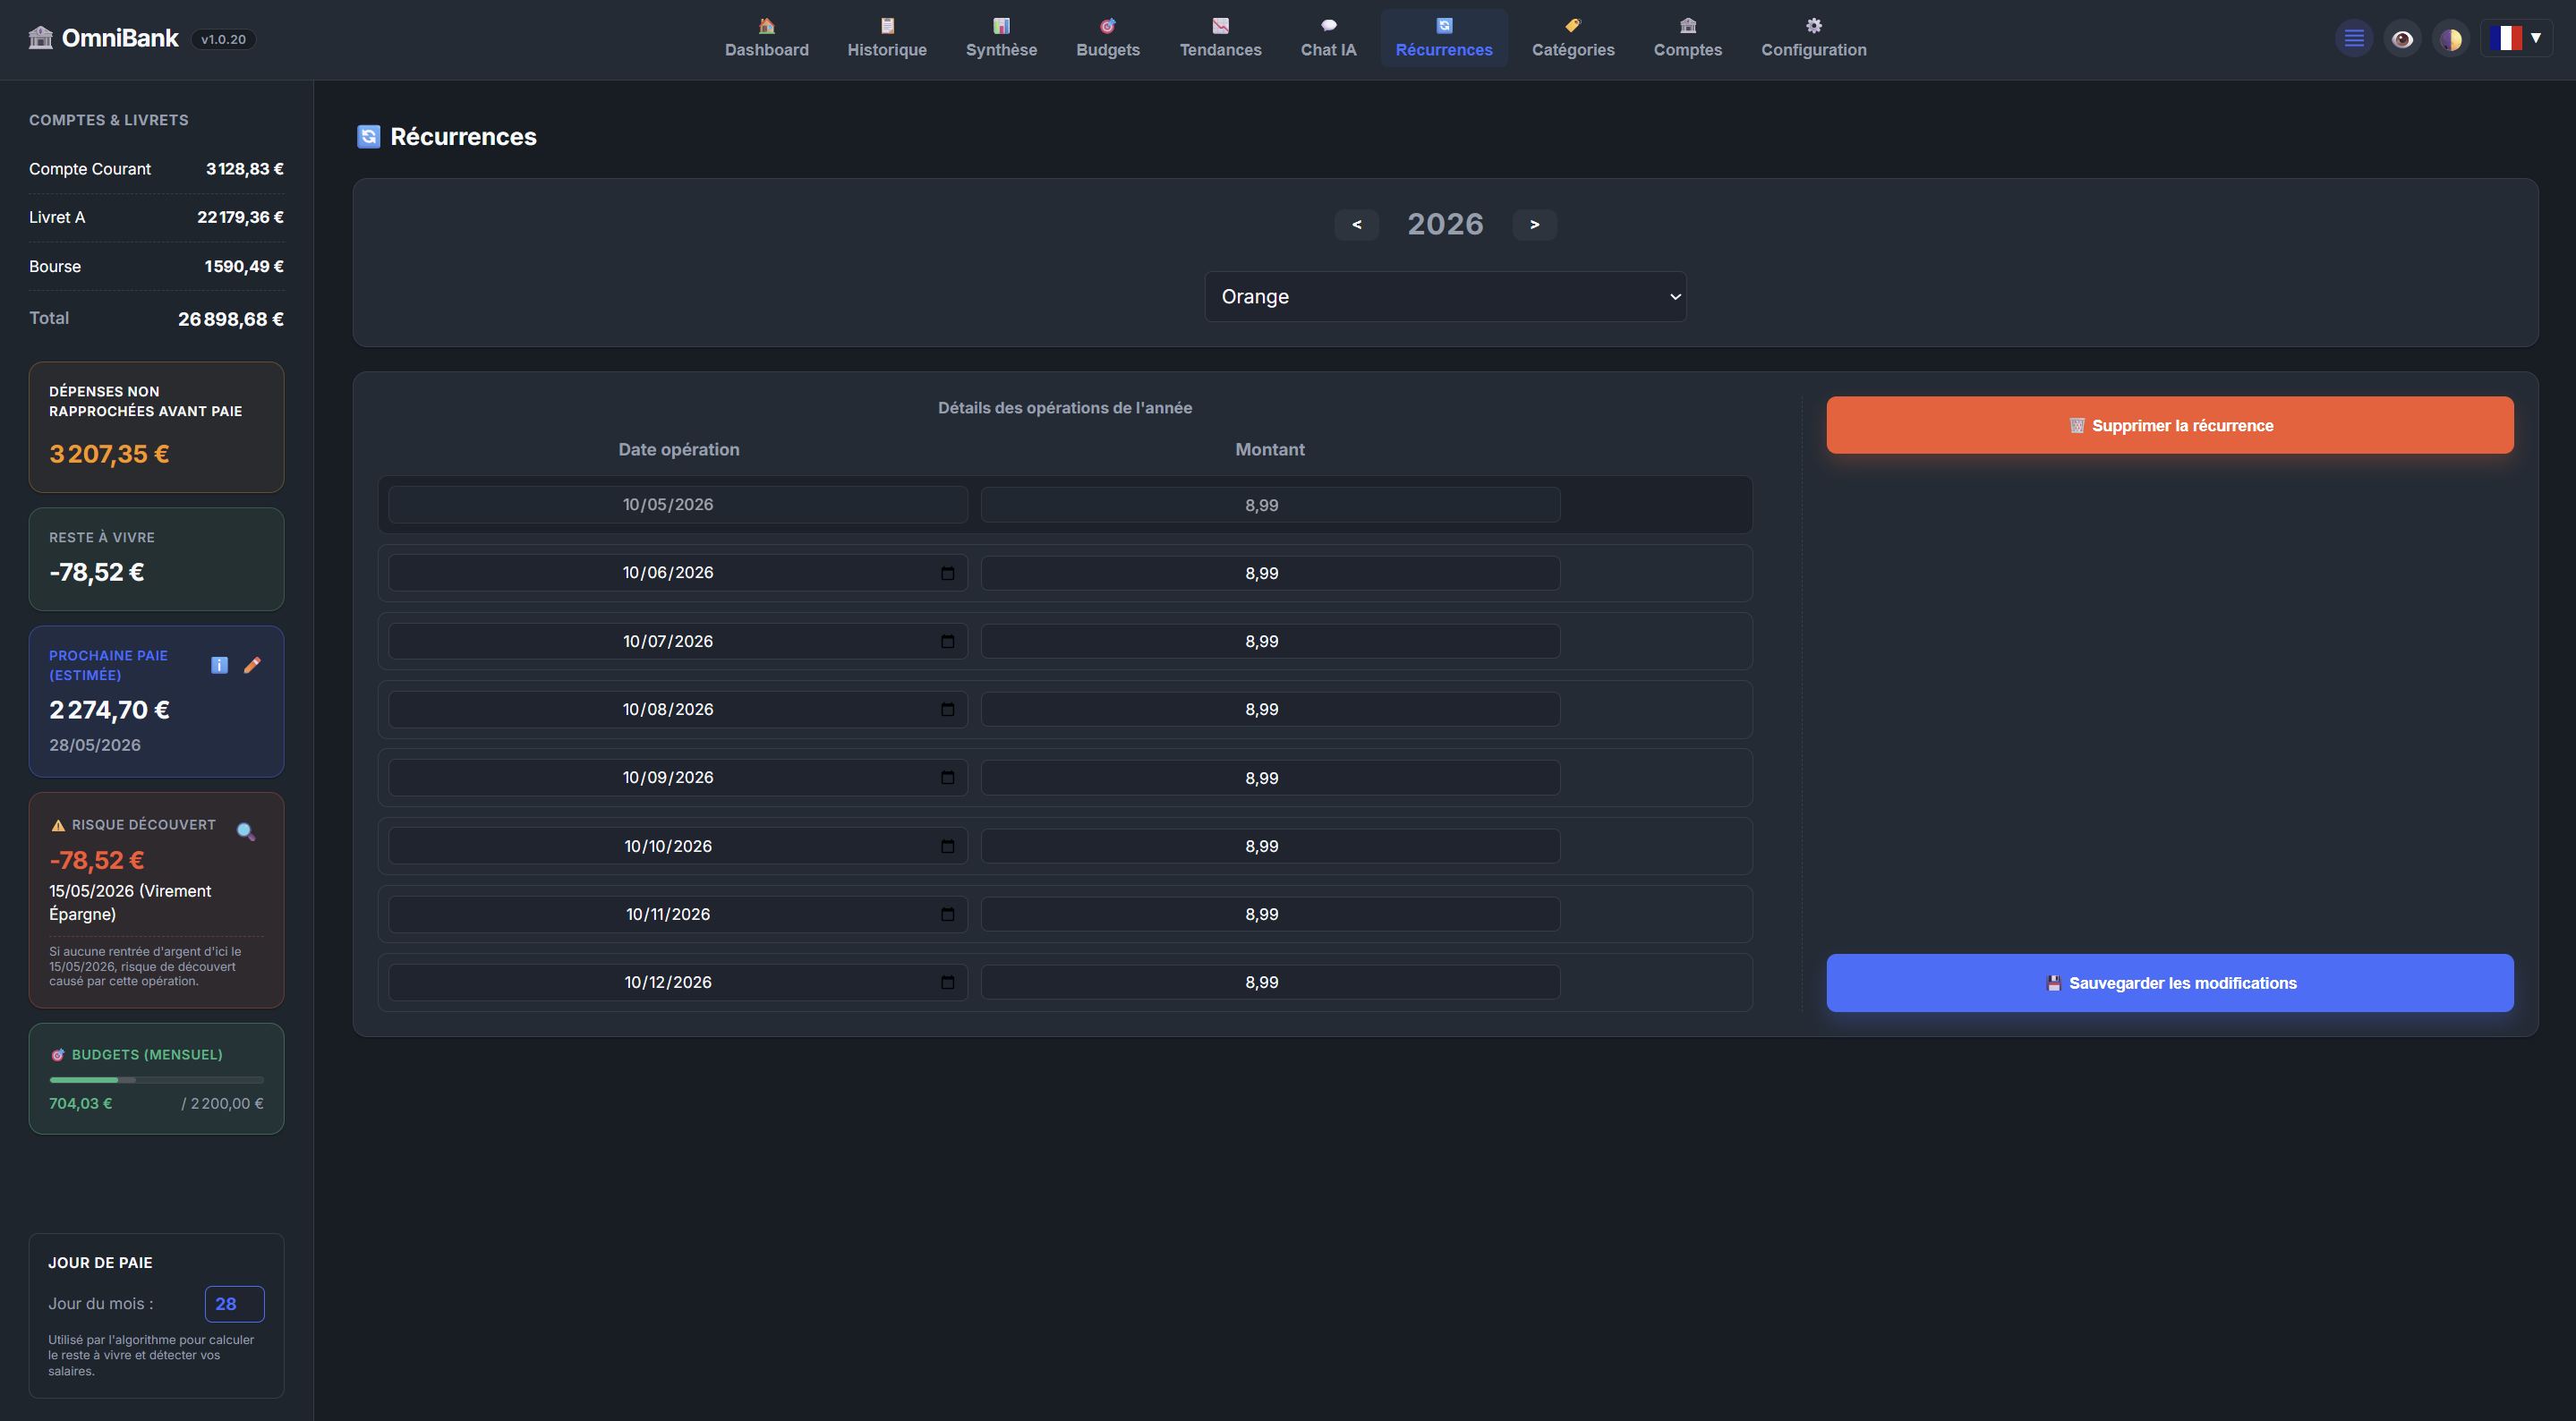
Task: Click amount field for 10/11/2026 row
Action: [1270, 914]
